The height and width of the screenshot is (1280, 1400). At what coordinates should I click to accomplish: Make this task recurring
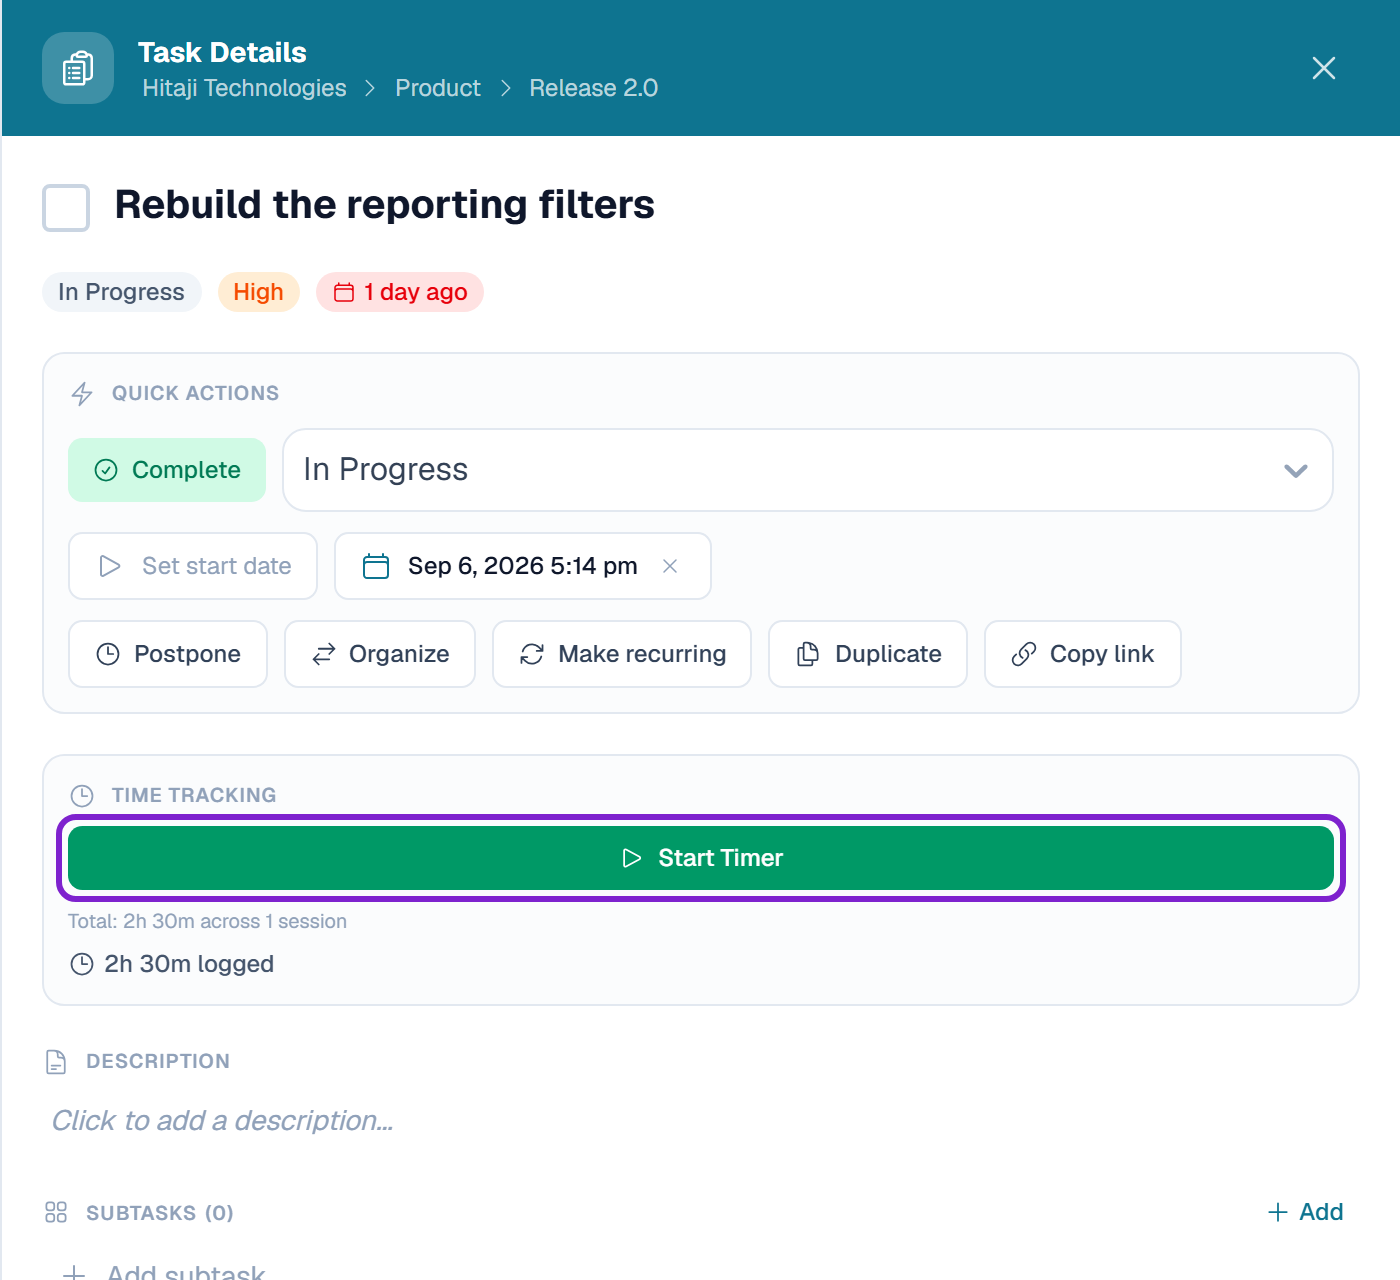[x=622, y=654]
